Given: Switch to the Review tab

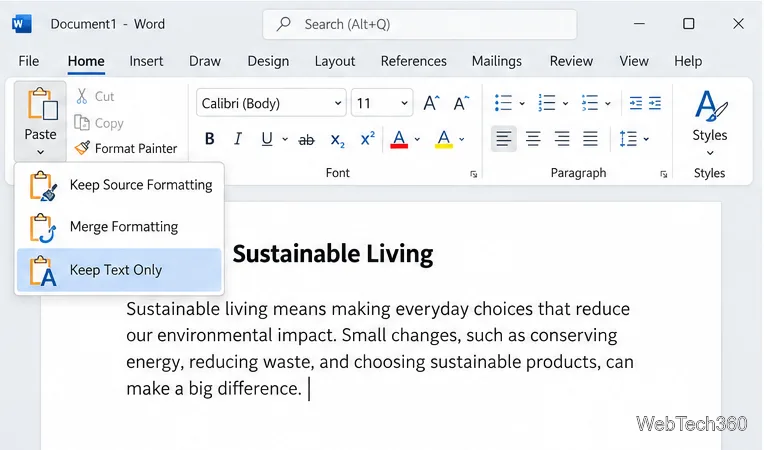Looking at the screenshot, I should 571,61.
